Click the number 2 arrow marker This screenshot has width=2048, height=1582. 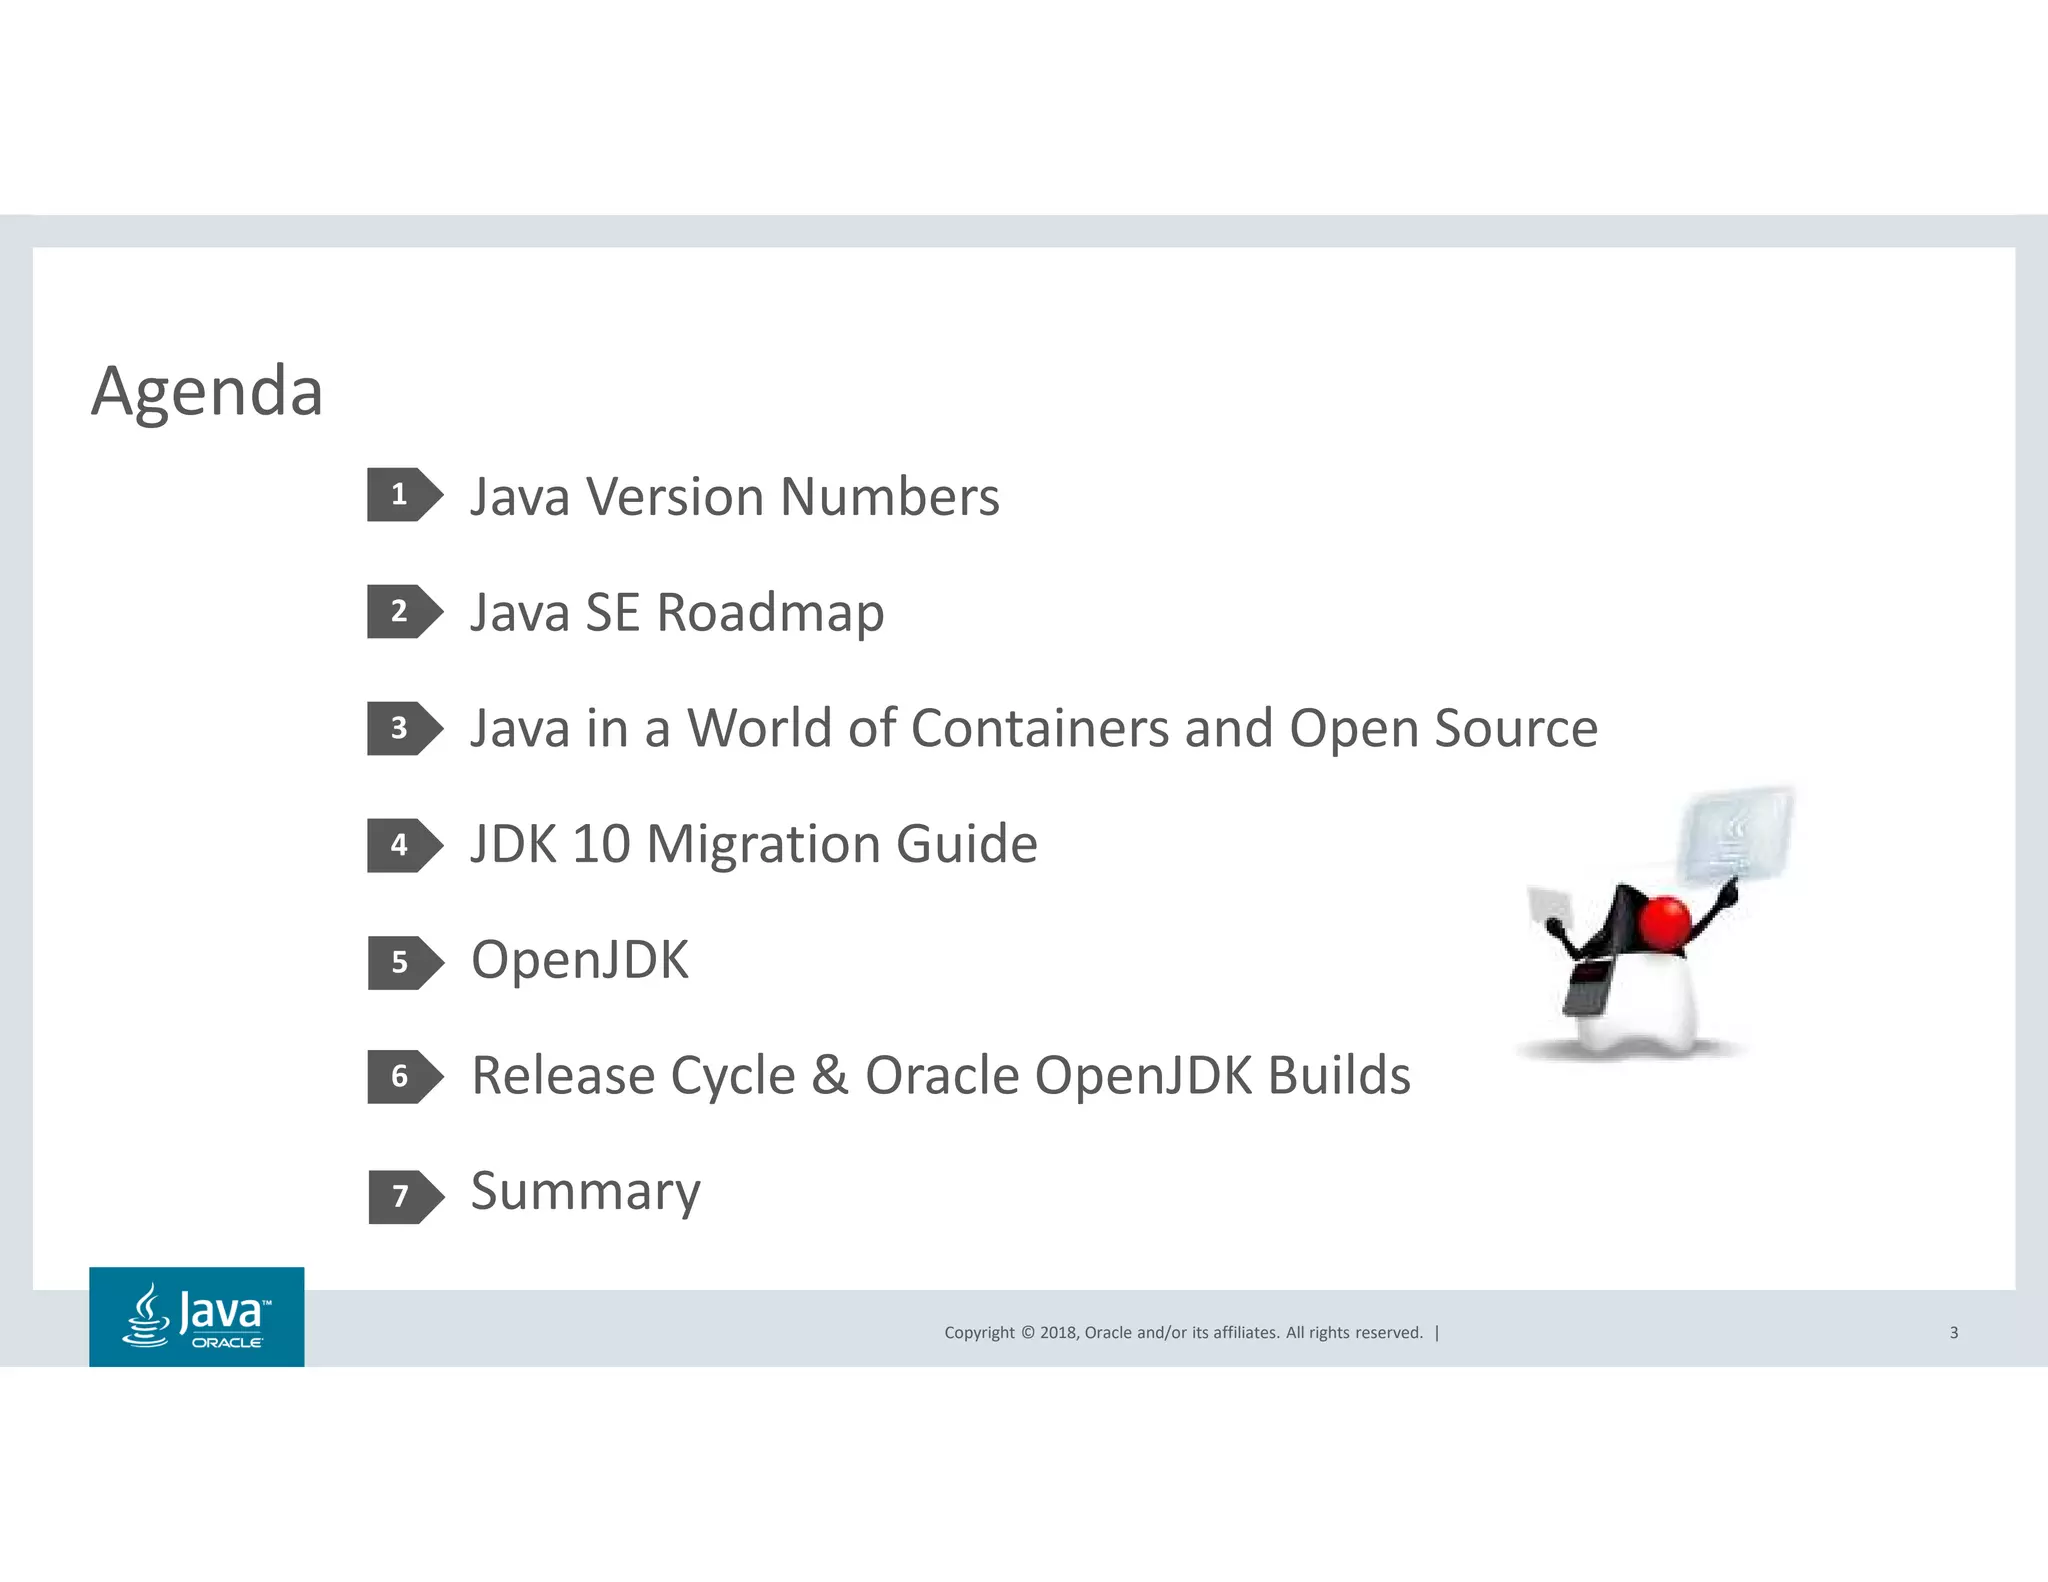pos(404,611)
